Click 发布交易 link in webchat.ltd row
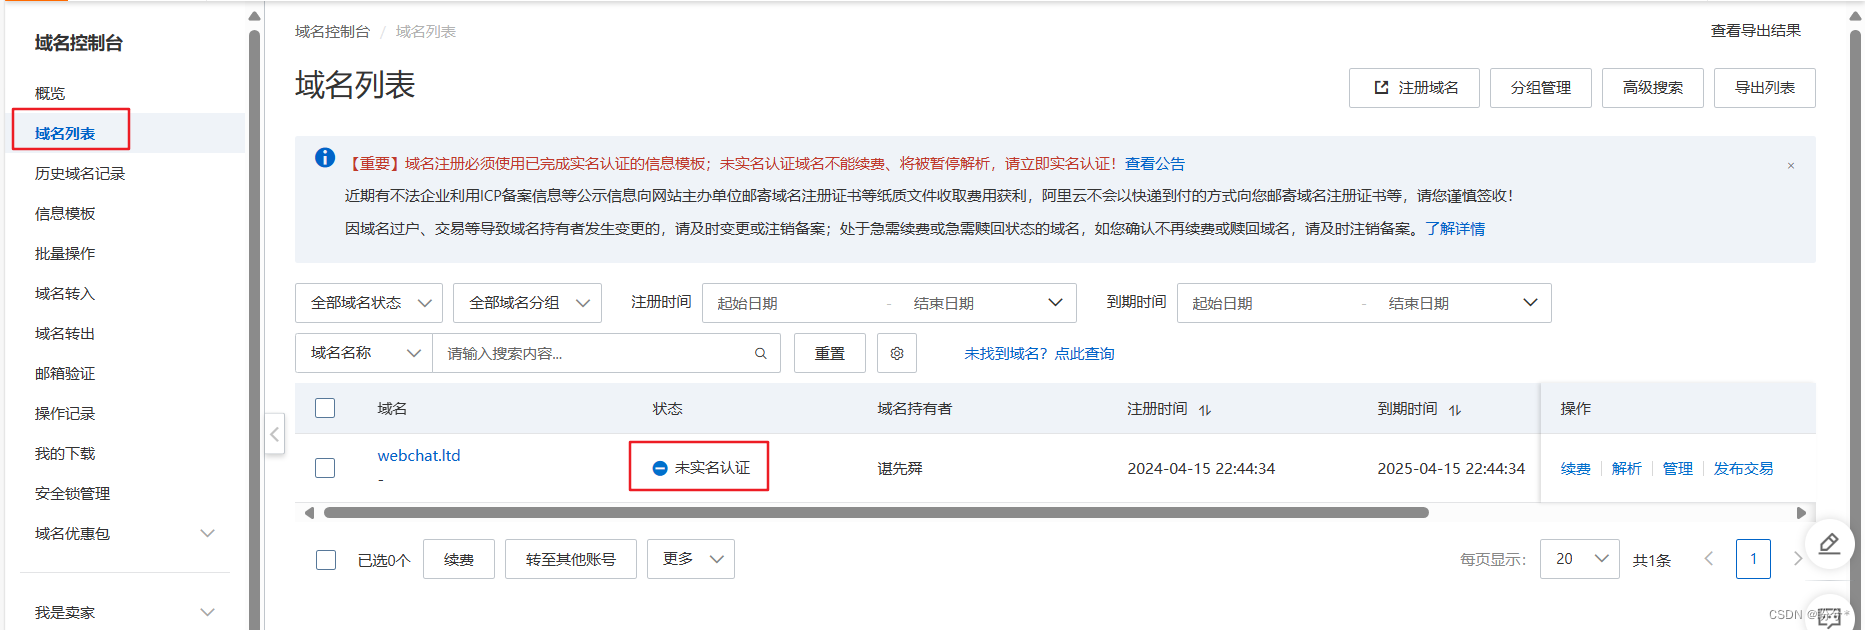 [1743, 468]
